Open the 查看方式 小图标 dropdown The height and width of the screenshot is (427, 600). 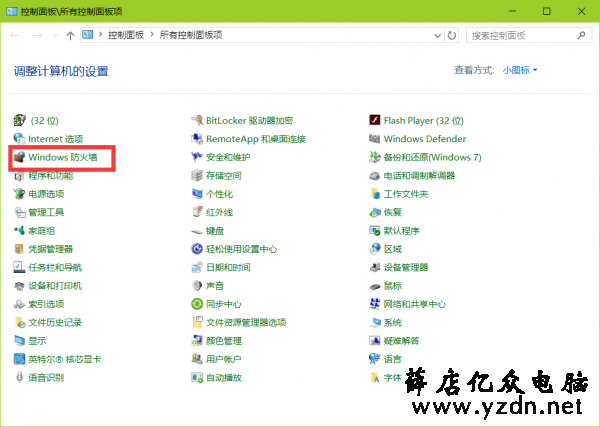pos(520,70)
